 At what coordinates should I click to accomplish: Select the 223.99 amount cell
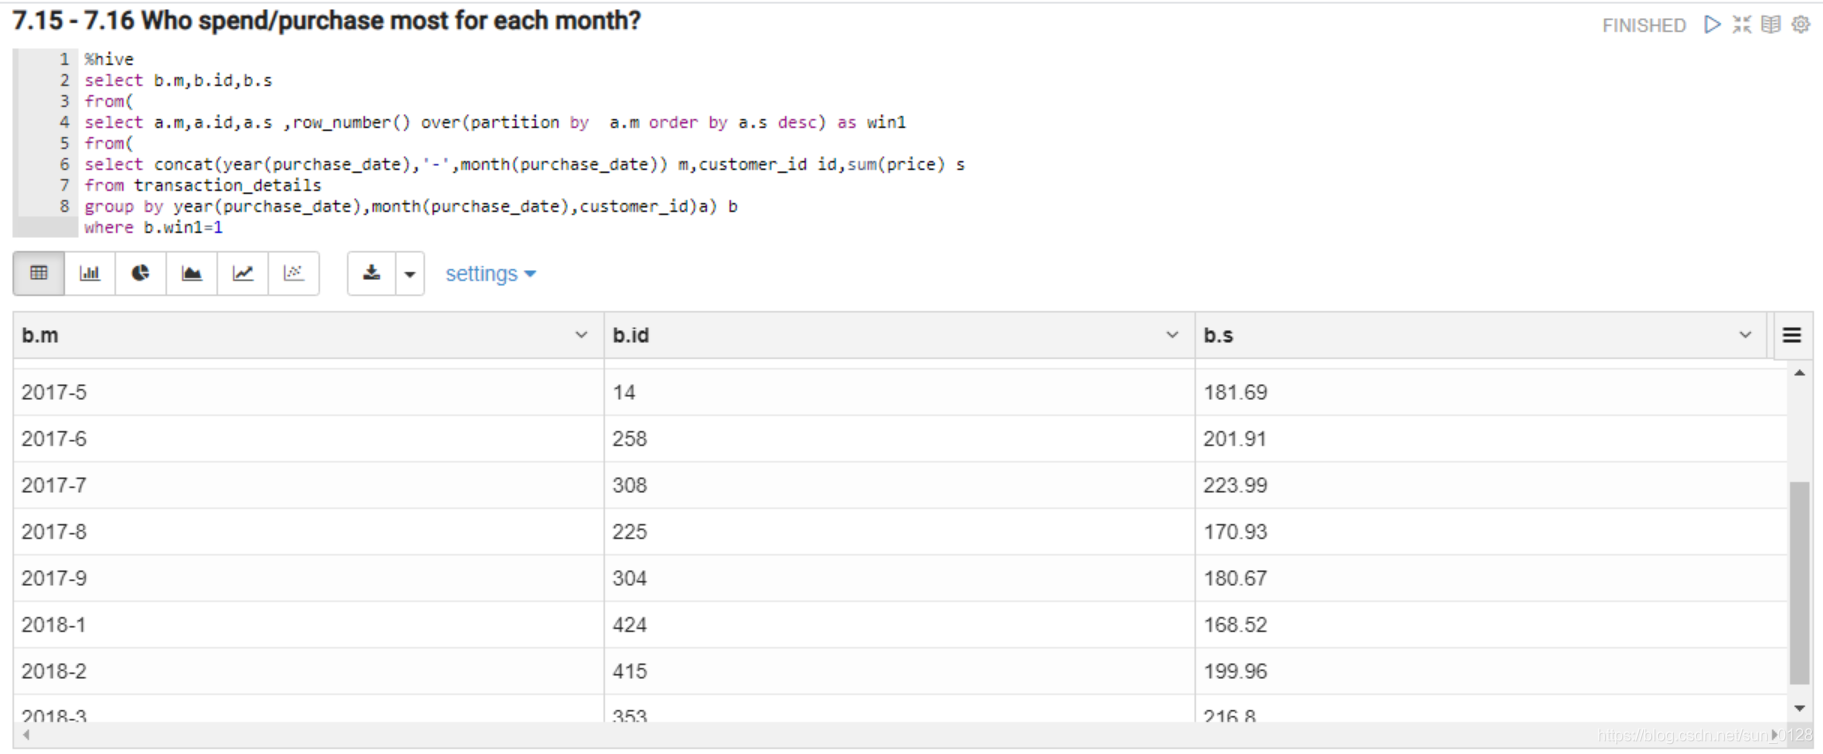click(1491, 485)
